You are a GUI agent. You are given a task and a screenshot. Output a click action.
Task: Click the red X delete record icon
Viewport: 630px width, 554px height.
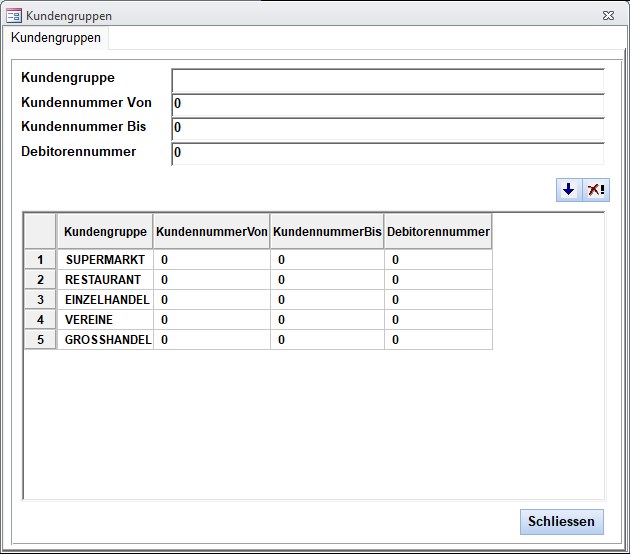pos(596,190)
